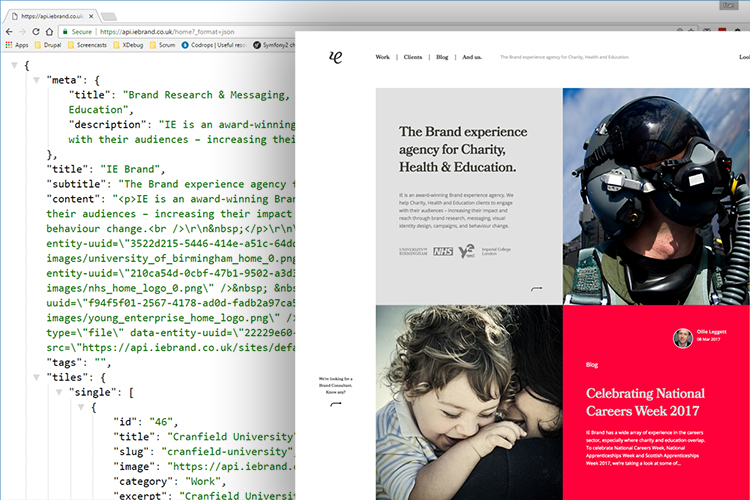Open the Clients page in site navigation

(413, 57)
